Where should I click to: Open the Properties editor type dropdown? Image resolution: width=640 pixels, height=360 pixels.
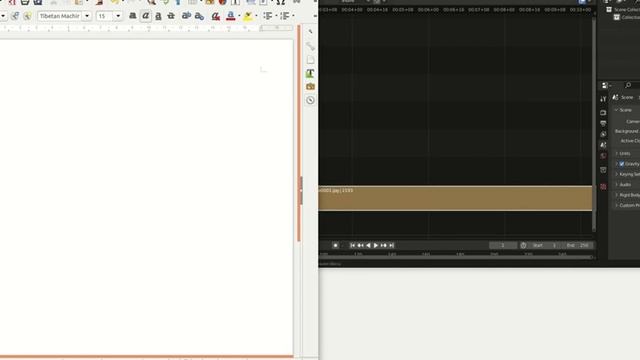coord(606,85)
